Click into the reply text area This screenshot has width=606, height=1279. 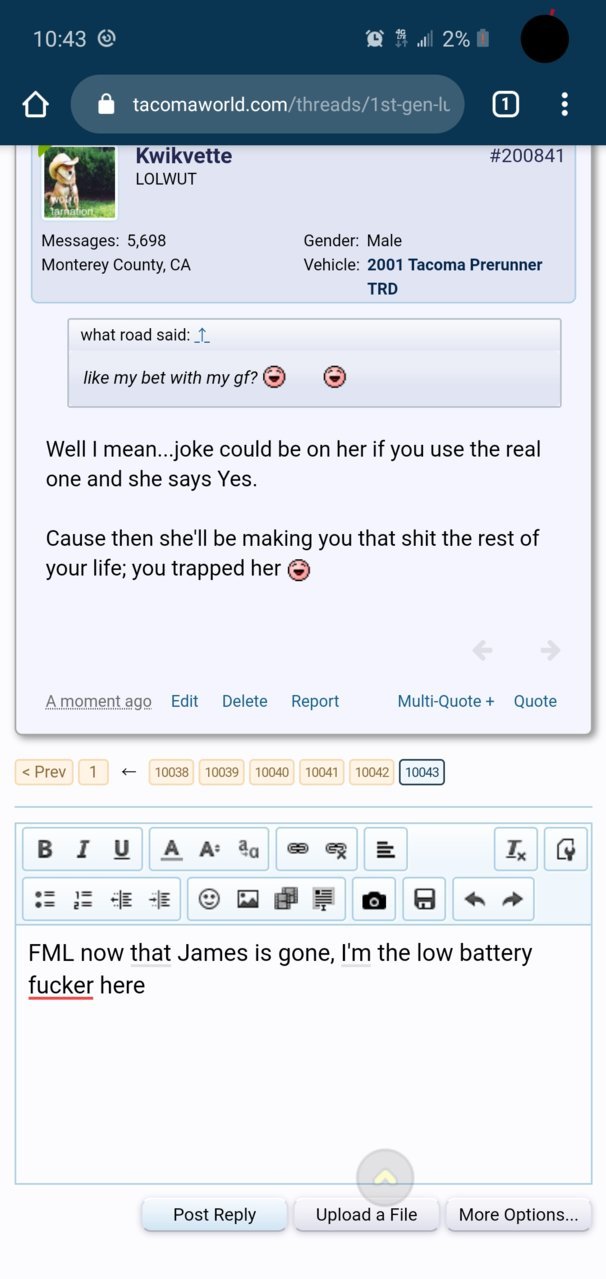point(303,1054)
